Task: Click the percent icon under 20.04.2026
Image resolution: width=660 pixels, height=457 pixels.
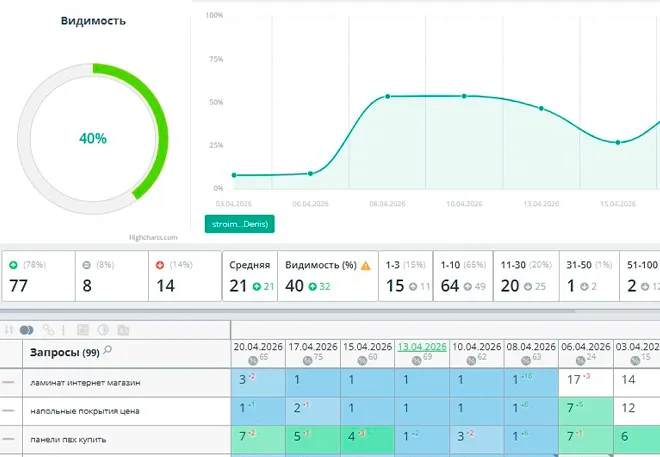Action: click(x=253, y=359)
